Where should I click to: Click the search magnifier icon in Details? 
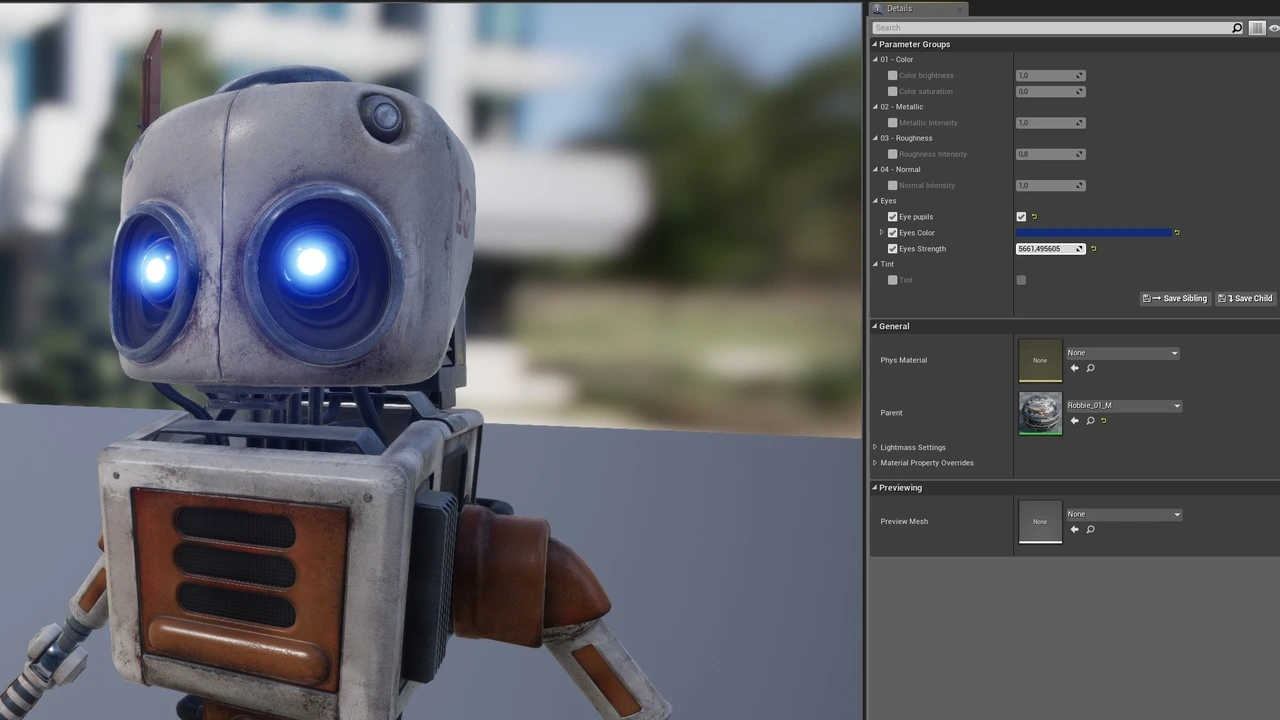pyautogui.click(x=1237, y=28)
